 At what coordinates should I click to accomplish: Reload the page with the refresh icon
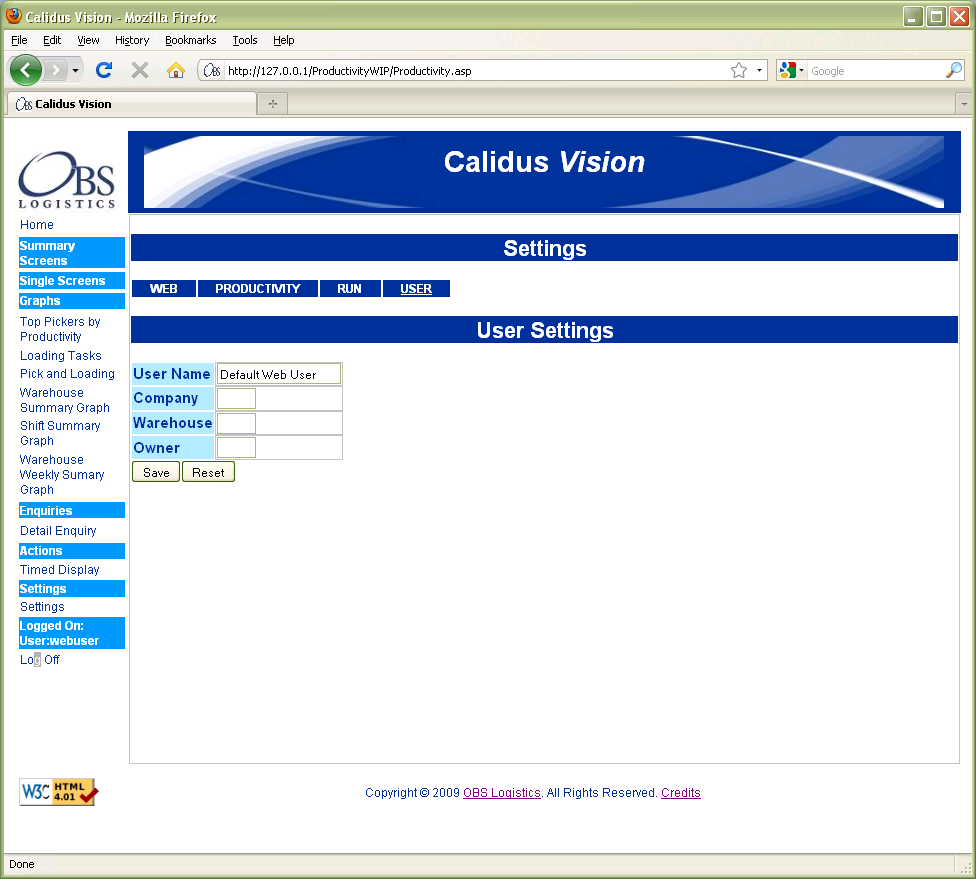pyautogui.click(x=104, y=70)
